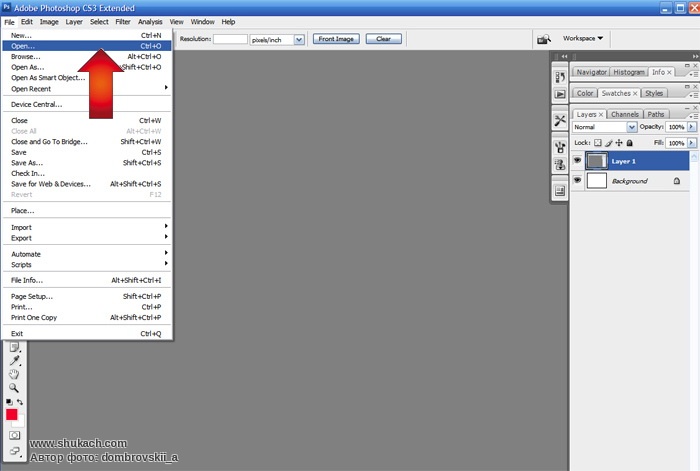Screen dimensions: 700x471
Task: Expand the Import submenu
Action: pos(86,227)
